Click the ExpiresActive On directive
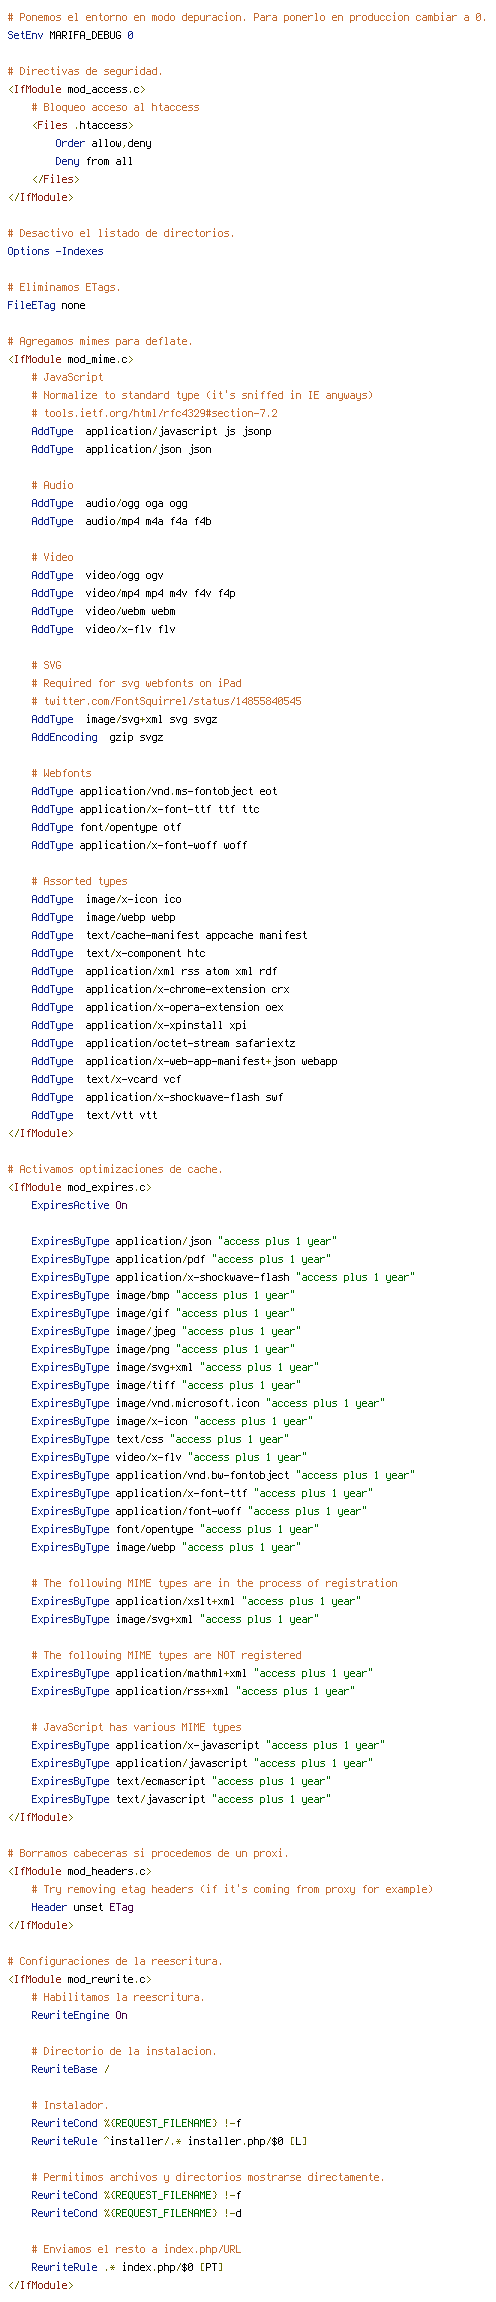Viewport: 496px width, 2302px height. [79, 1205]
